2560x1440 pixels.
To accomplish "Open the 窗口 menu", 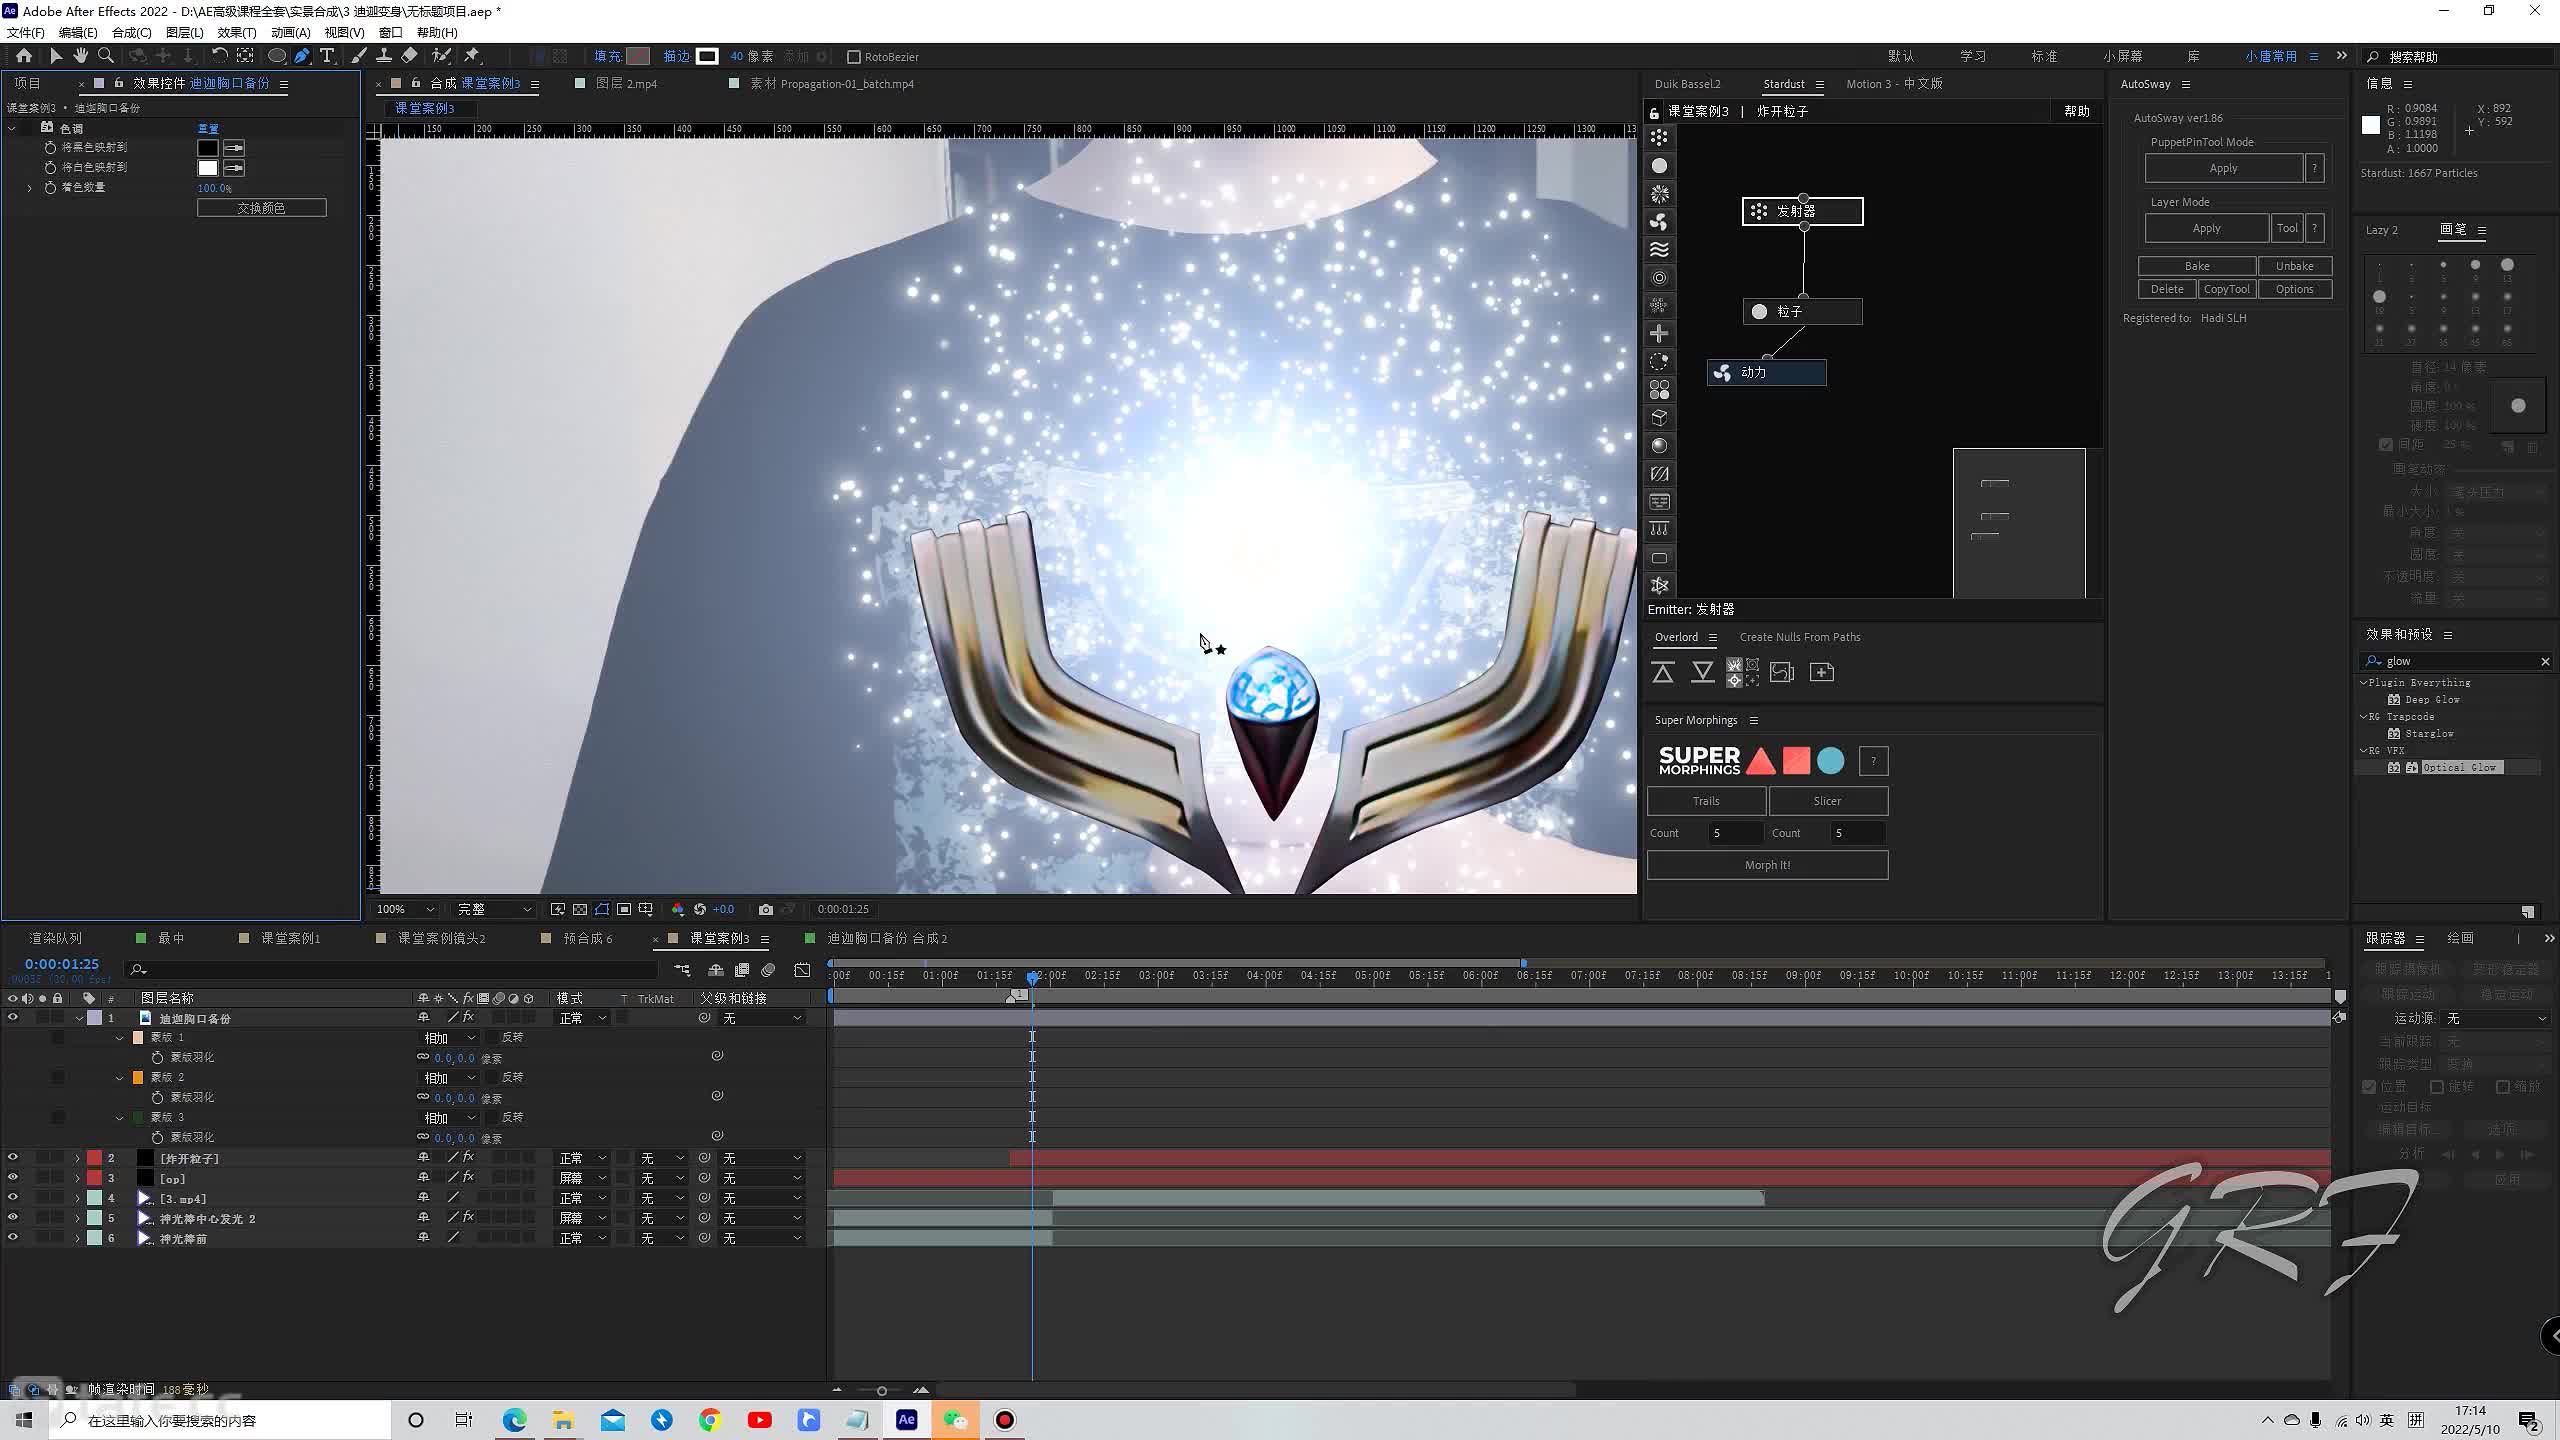I will click(390, 32).
